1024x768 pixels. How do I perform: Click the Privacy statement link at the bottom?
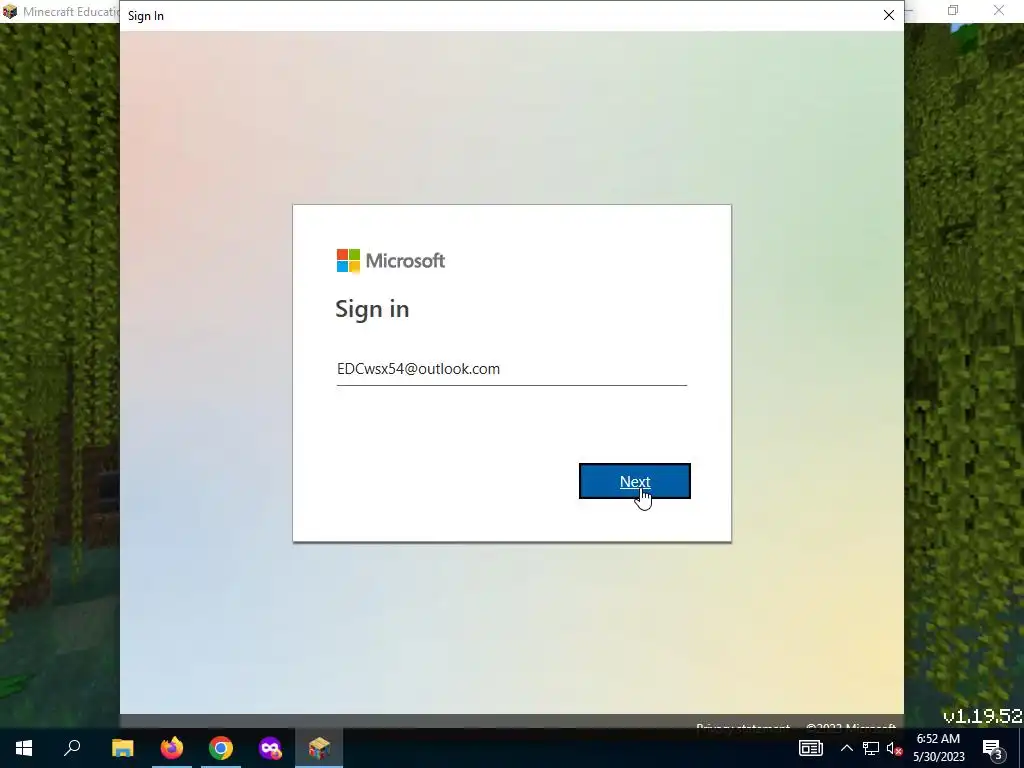(x=743, y=727)
